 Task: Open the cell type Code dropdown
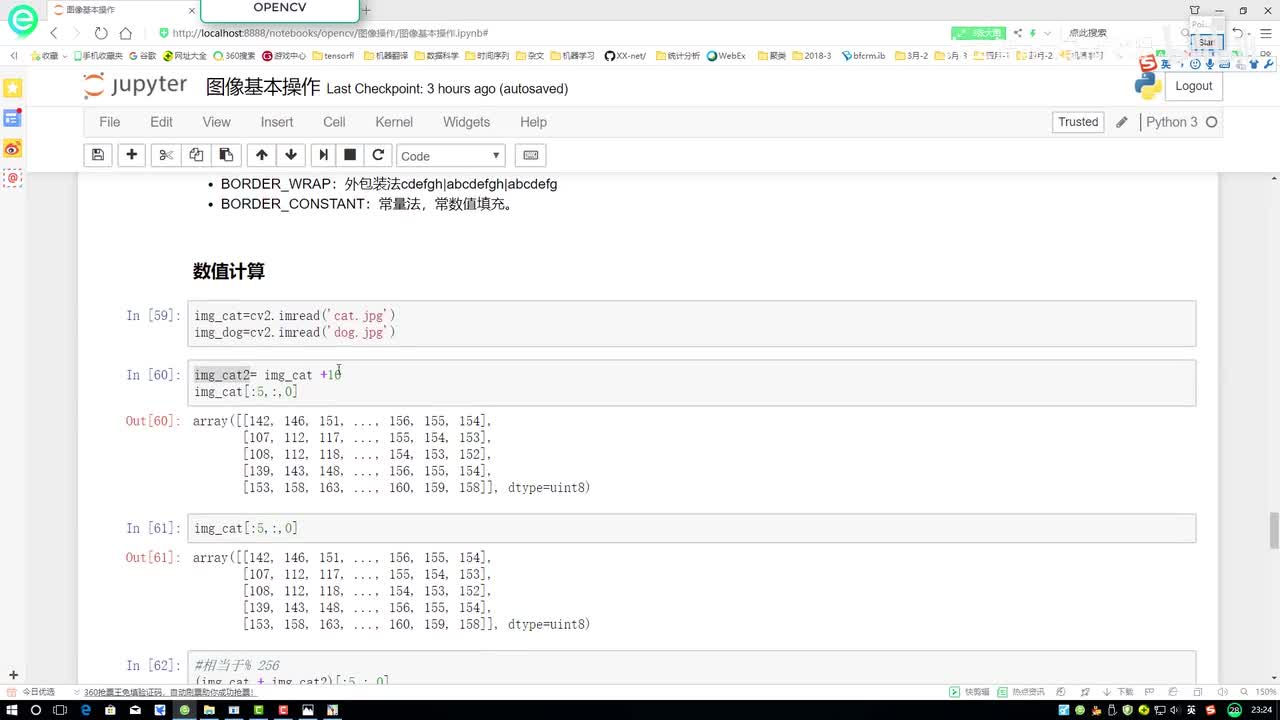[x=451, y=155]
